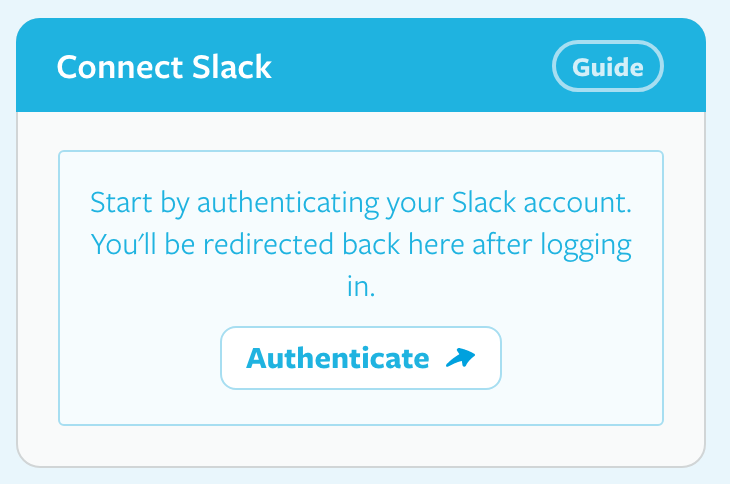Click the white card area below the box
The height and width of the screenshot is (484, 730).
click(x=360, y=445)
